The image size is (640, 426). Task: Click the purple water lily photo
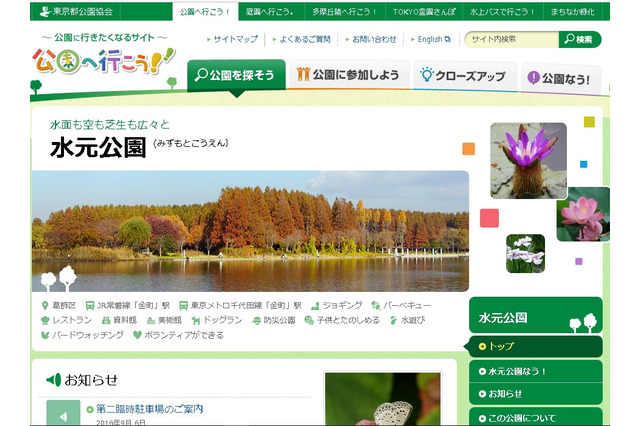coord(528,161)
